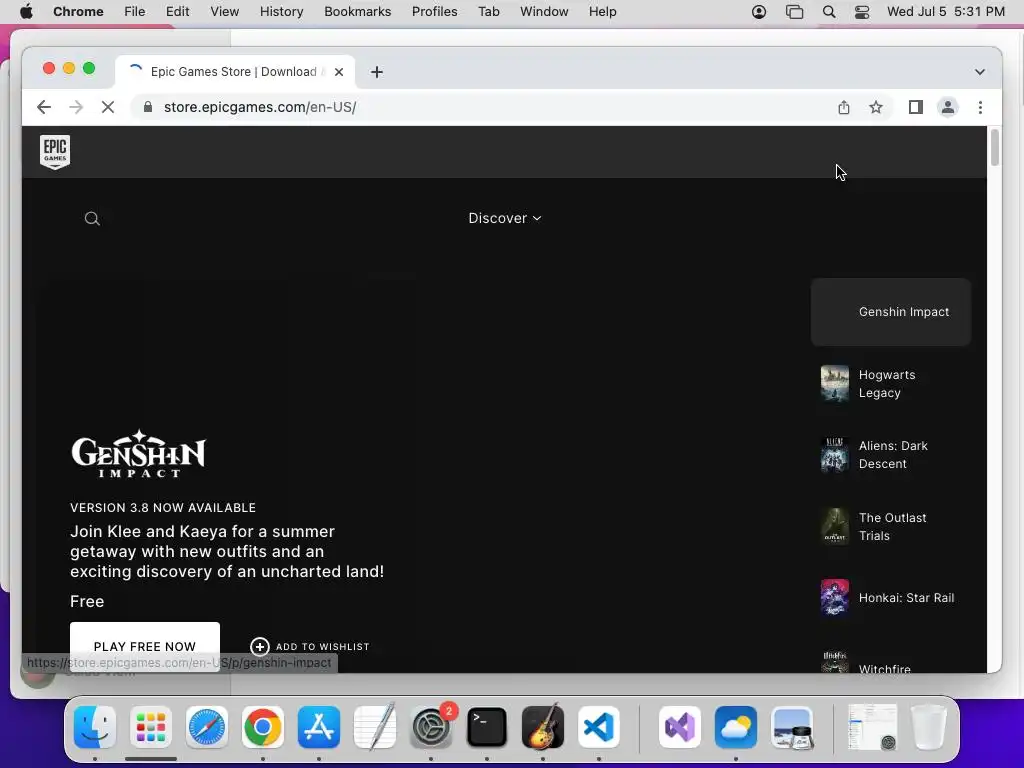The height and width of the screenshot is (768, 1024).
Task: Click the page vertical scrollbar thumb
Action: (x=995, y=148)
